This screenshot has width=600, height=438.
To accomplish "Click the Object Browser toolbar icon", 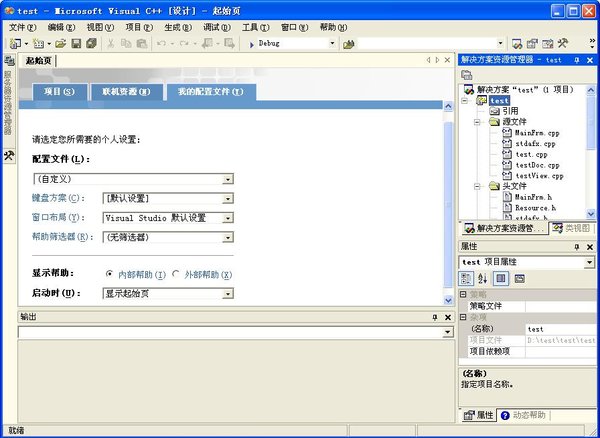I will [x=548, y=44].
